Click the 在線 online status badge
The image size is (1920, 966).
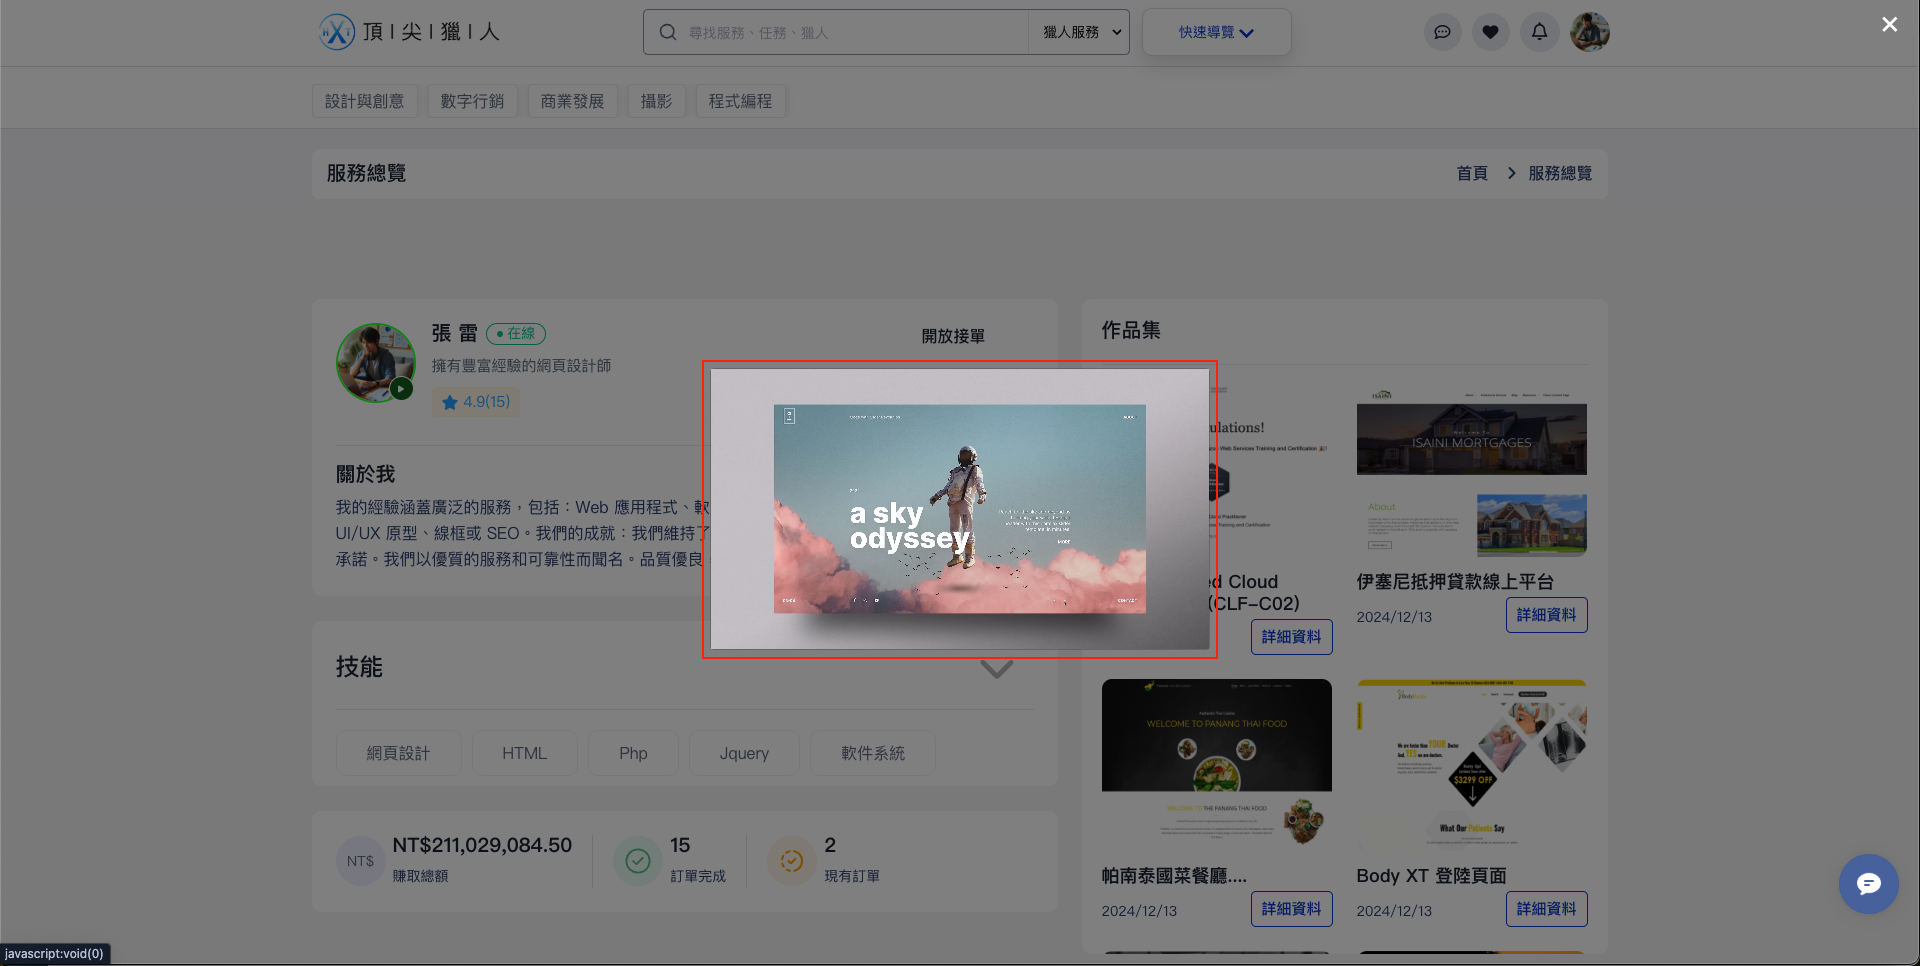(x=515, y=333)
